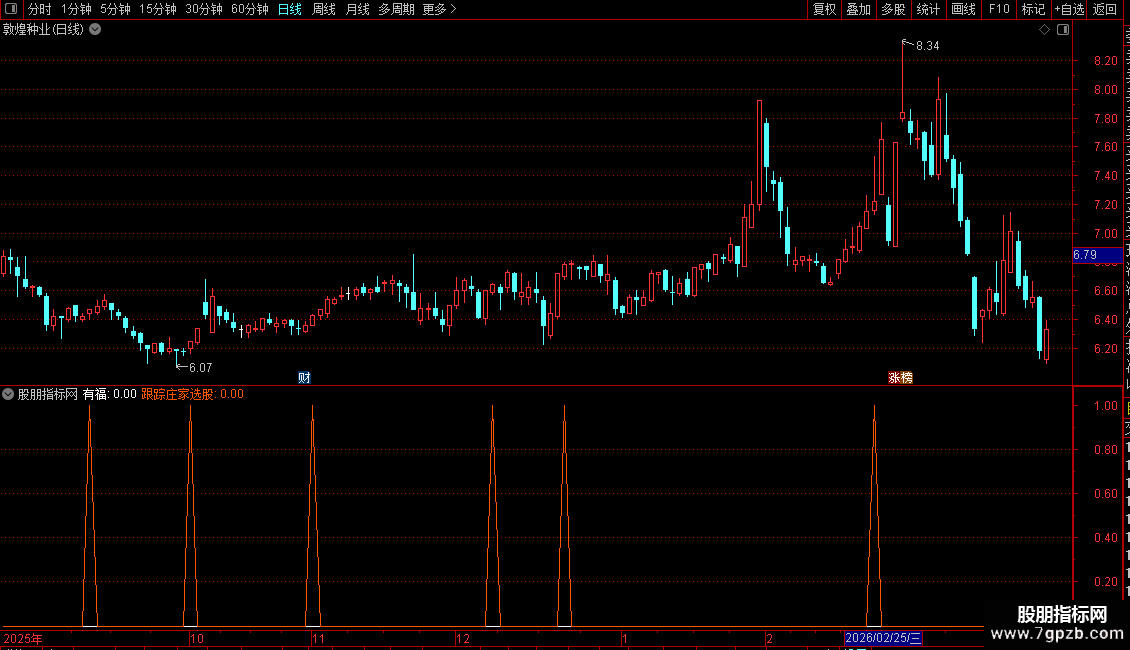Screen dimensions: 1130x650
Task: Select the 1分钟 period tab
Action: click(76, 9)
